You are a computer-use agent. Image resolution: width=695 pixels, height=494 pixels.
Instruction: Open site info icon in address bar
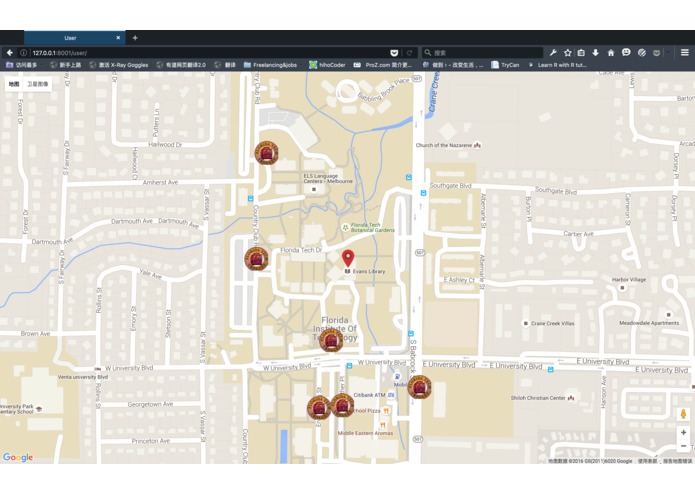[x=23, y=53]
